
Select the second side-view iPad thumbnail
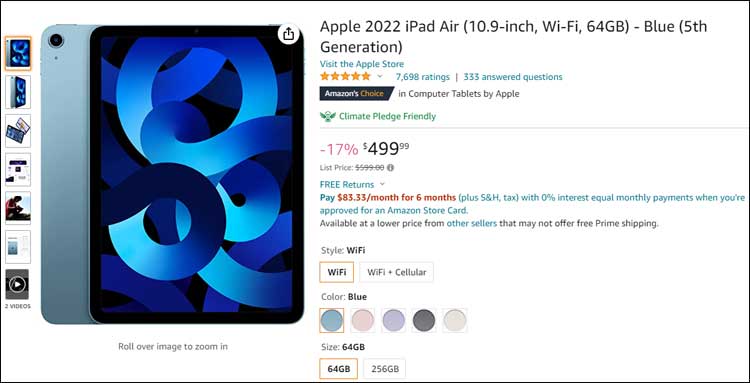pyautogui.click(x=18, y=92)
